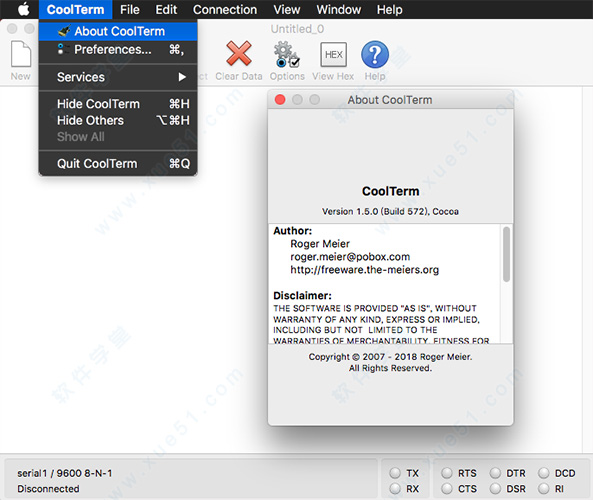Click the RI status indicator
The width and height of the screenshot is (593, 500).
point(543,488)
